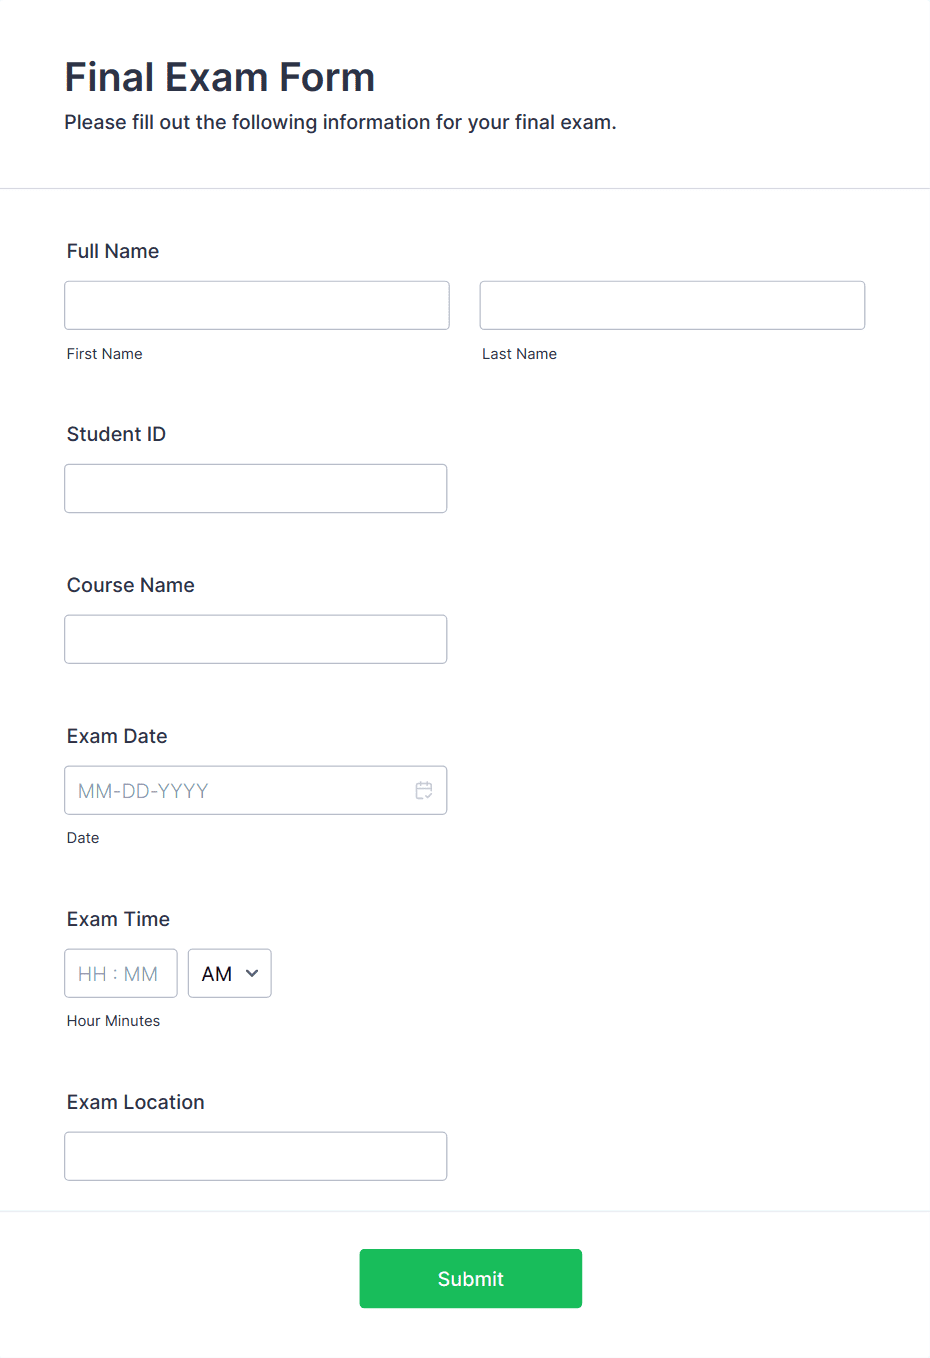Viewport: 930px width, 1358px height.
Task: Click the Exam Date label
Action: (x=117, y=736)
